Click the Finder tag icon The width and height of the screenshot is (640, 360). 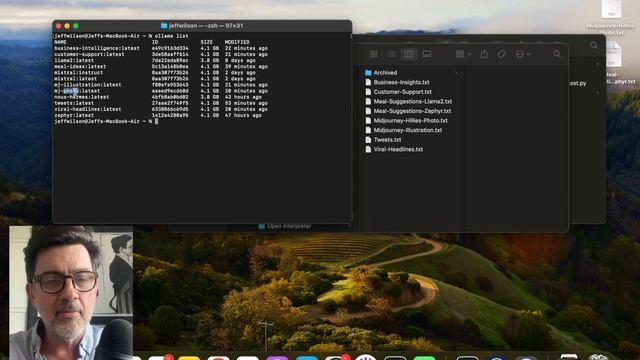pos(501,54)
